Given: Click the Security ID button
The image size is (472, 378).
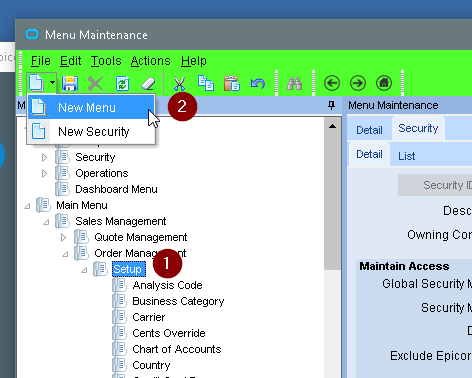Looking at the screenshot, I should click(x=435, y=185).
